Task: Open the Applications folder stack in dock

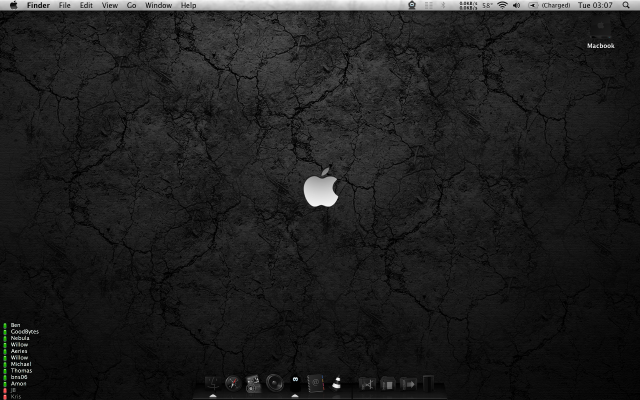Action: tap(367, 384)
